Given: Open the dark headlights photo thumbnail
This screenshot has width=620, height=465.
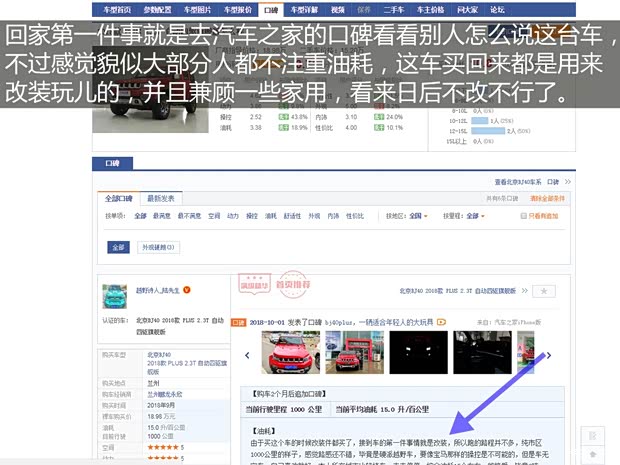Looking at the screenshot, I should pos(419,352).
